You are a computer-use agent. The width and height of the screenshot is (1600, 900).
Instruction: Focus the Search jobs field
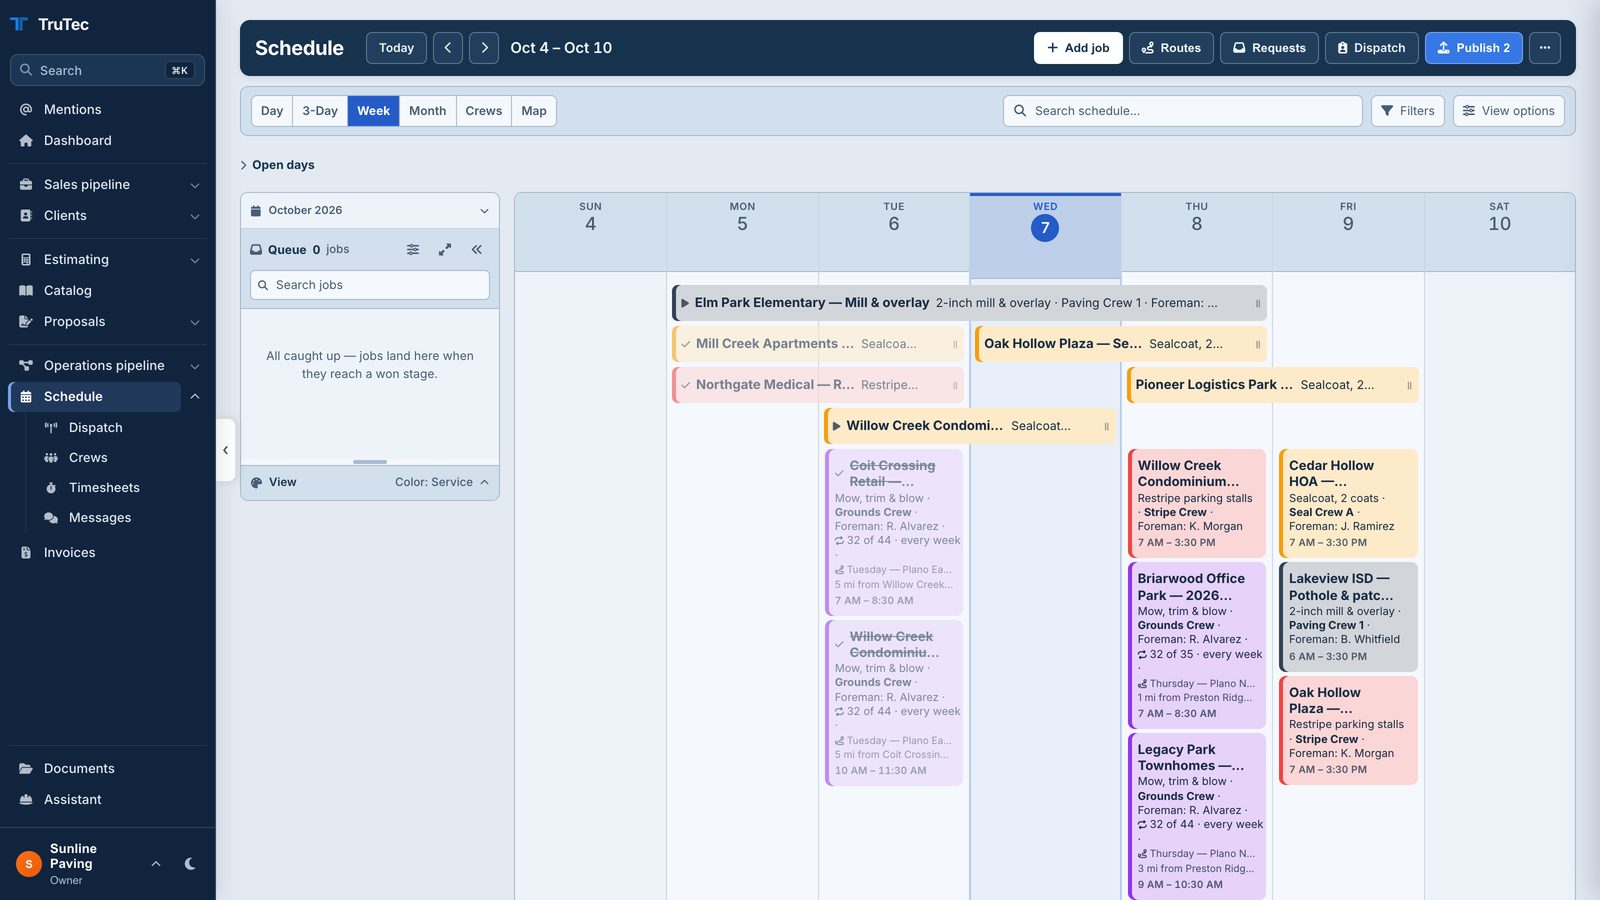coord(370,285)
